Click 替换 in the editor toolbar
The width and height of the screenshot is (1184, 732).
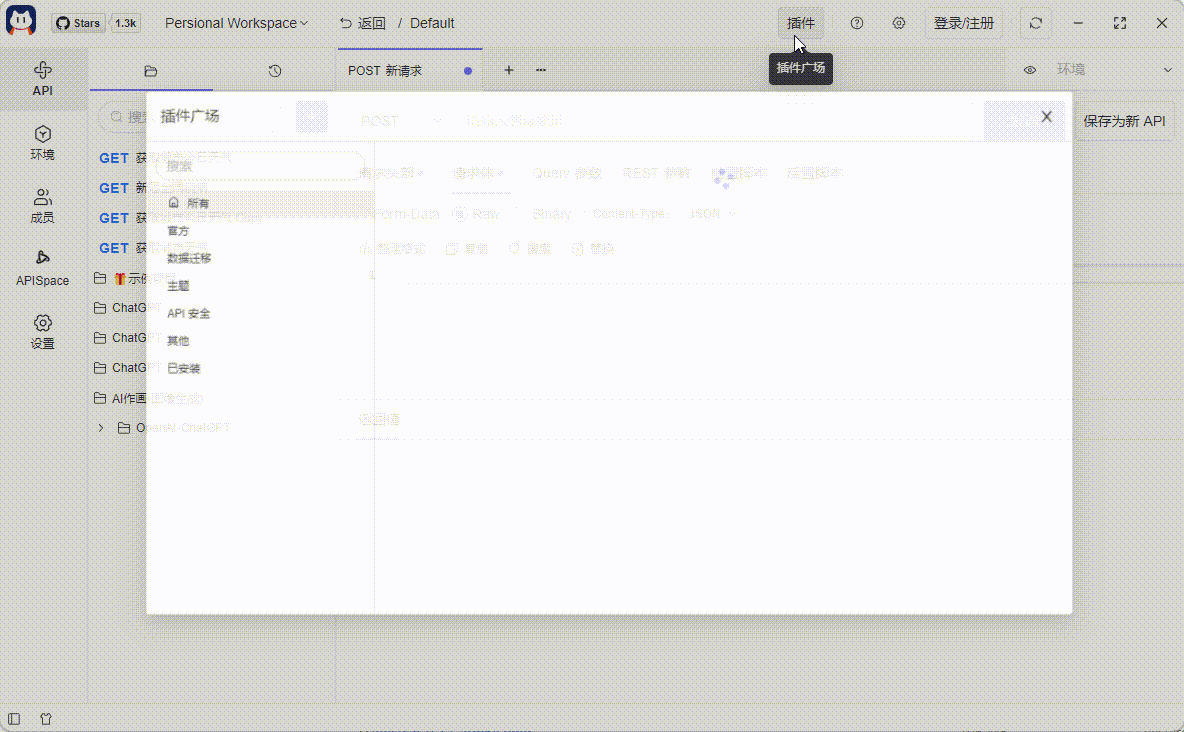coord(593,249)
